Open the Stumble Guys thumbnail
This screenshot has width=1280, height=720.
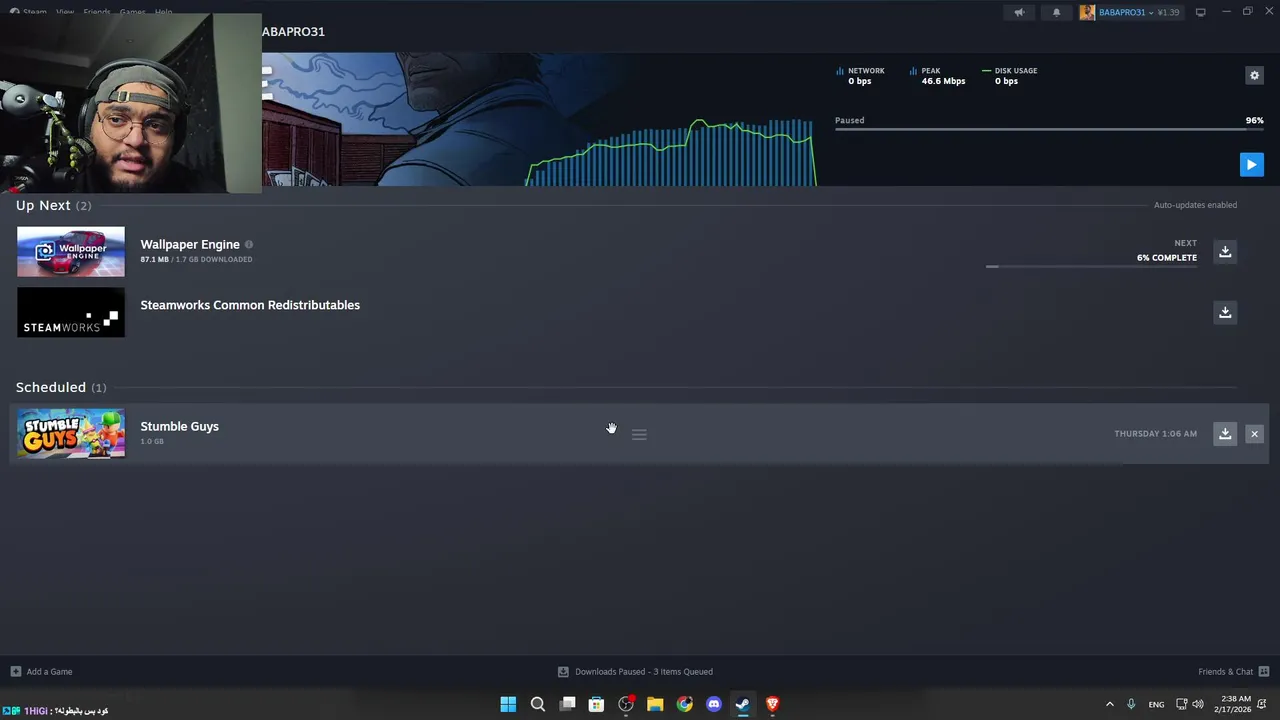click(x=71, y=434)
